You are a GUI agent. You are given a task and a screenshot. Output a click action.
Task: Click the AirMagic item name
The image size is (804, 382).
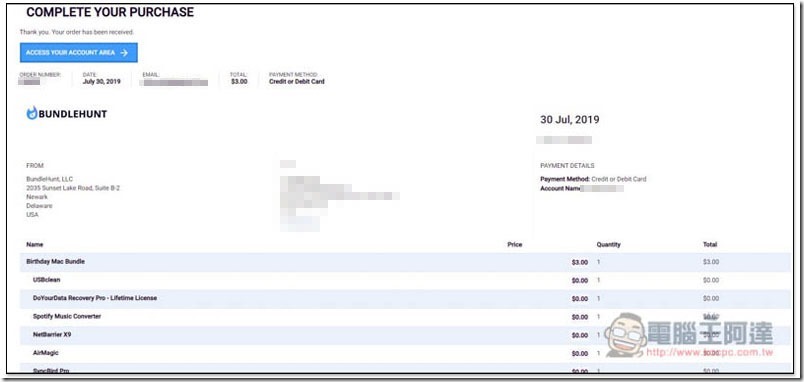tap(46, 353)
